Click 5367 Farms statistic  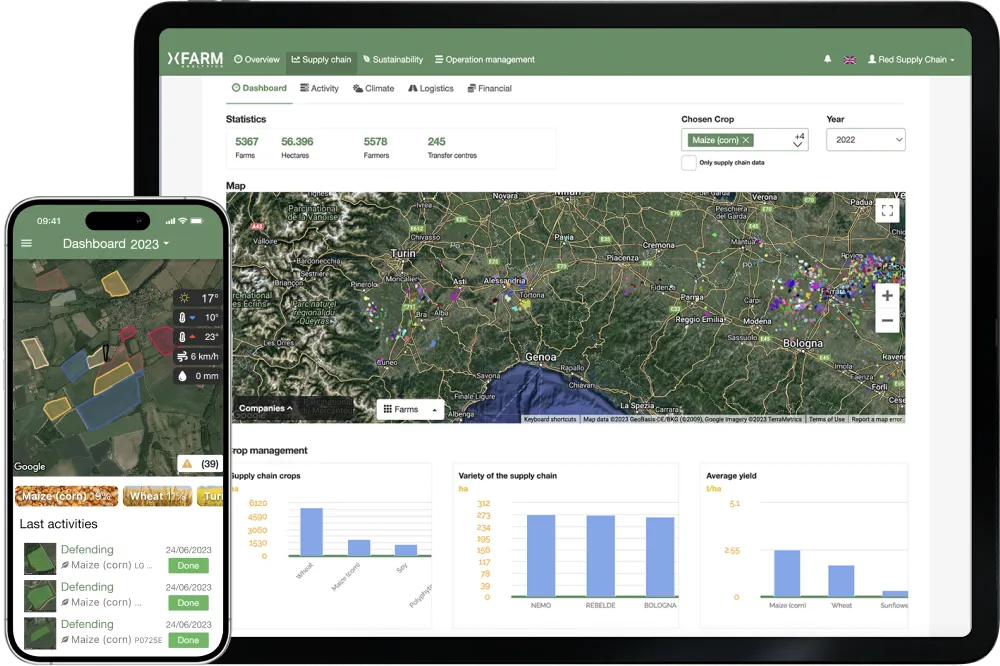pos(247,148)
